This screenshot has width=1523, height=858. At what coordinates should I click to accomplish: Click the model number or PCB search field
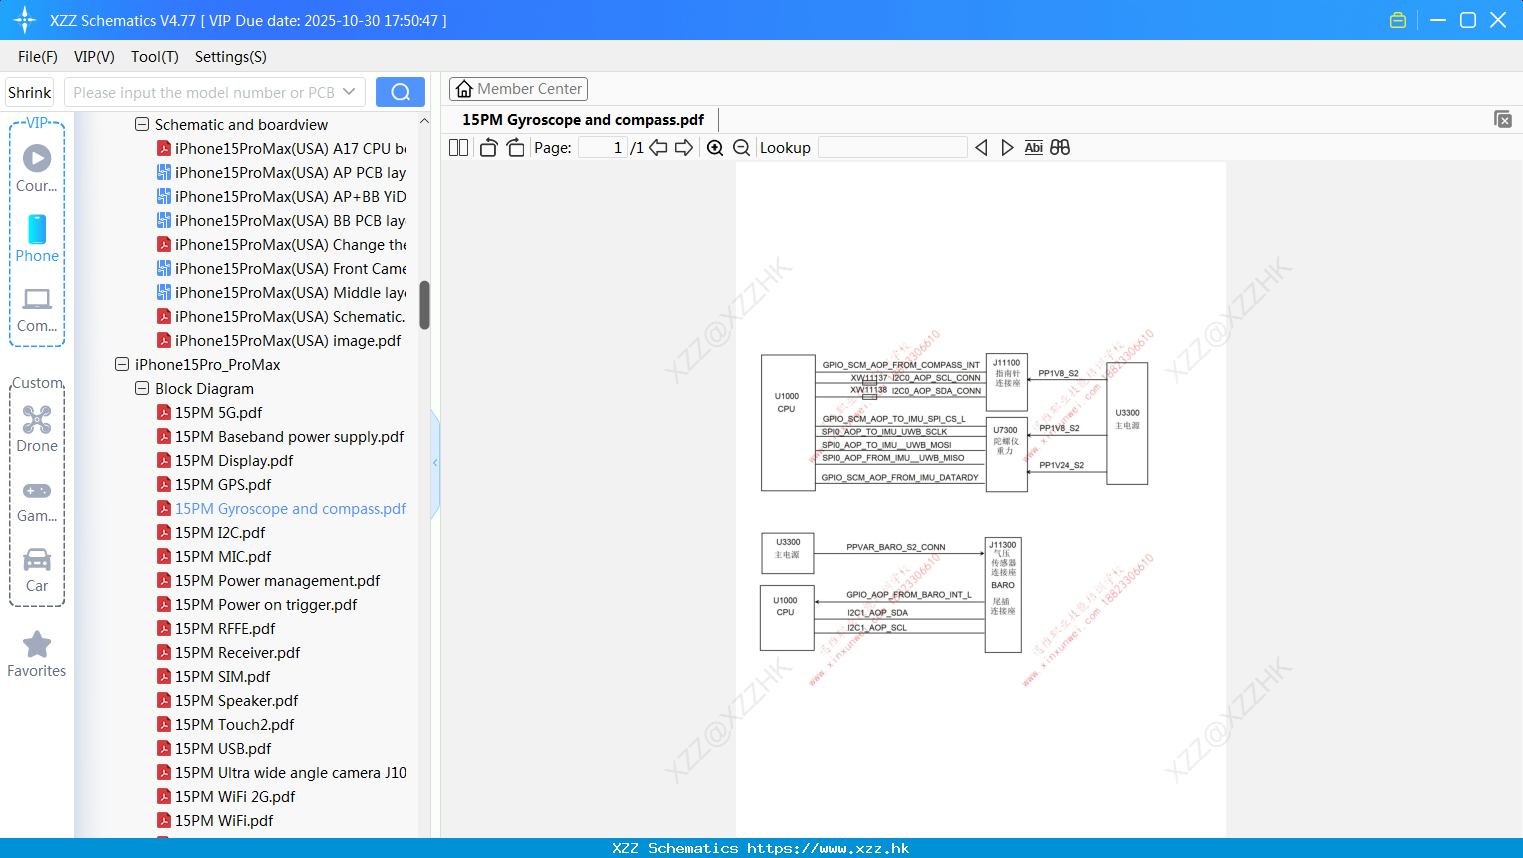204,92
